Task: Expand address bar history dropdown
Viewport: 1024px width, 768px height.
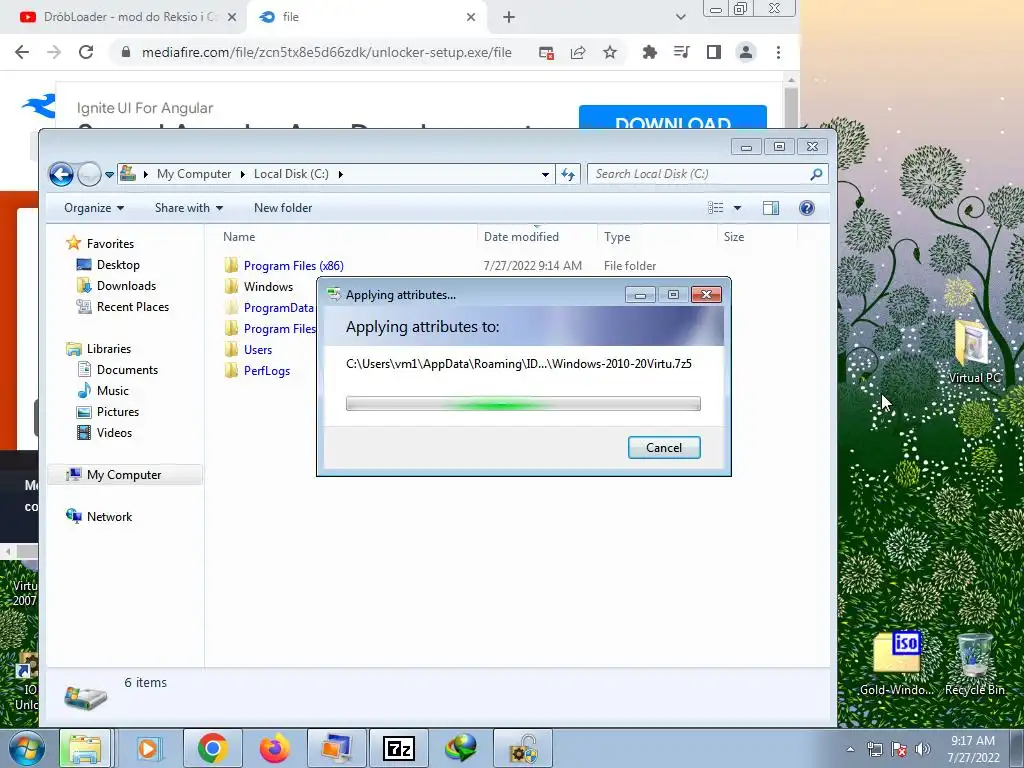Action: (545, 174)
